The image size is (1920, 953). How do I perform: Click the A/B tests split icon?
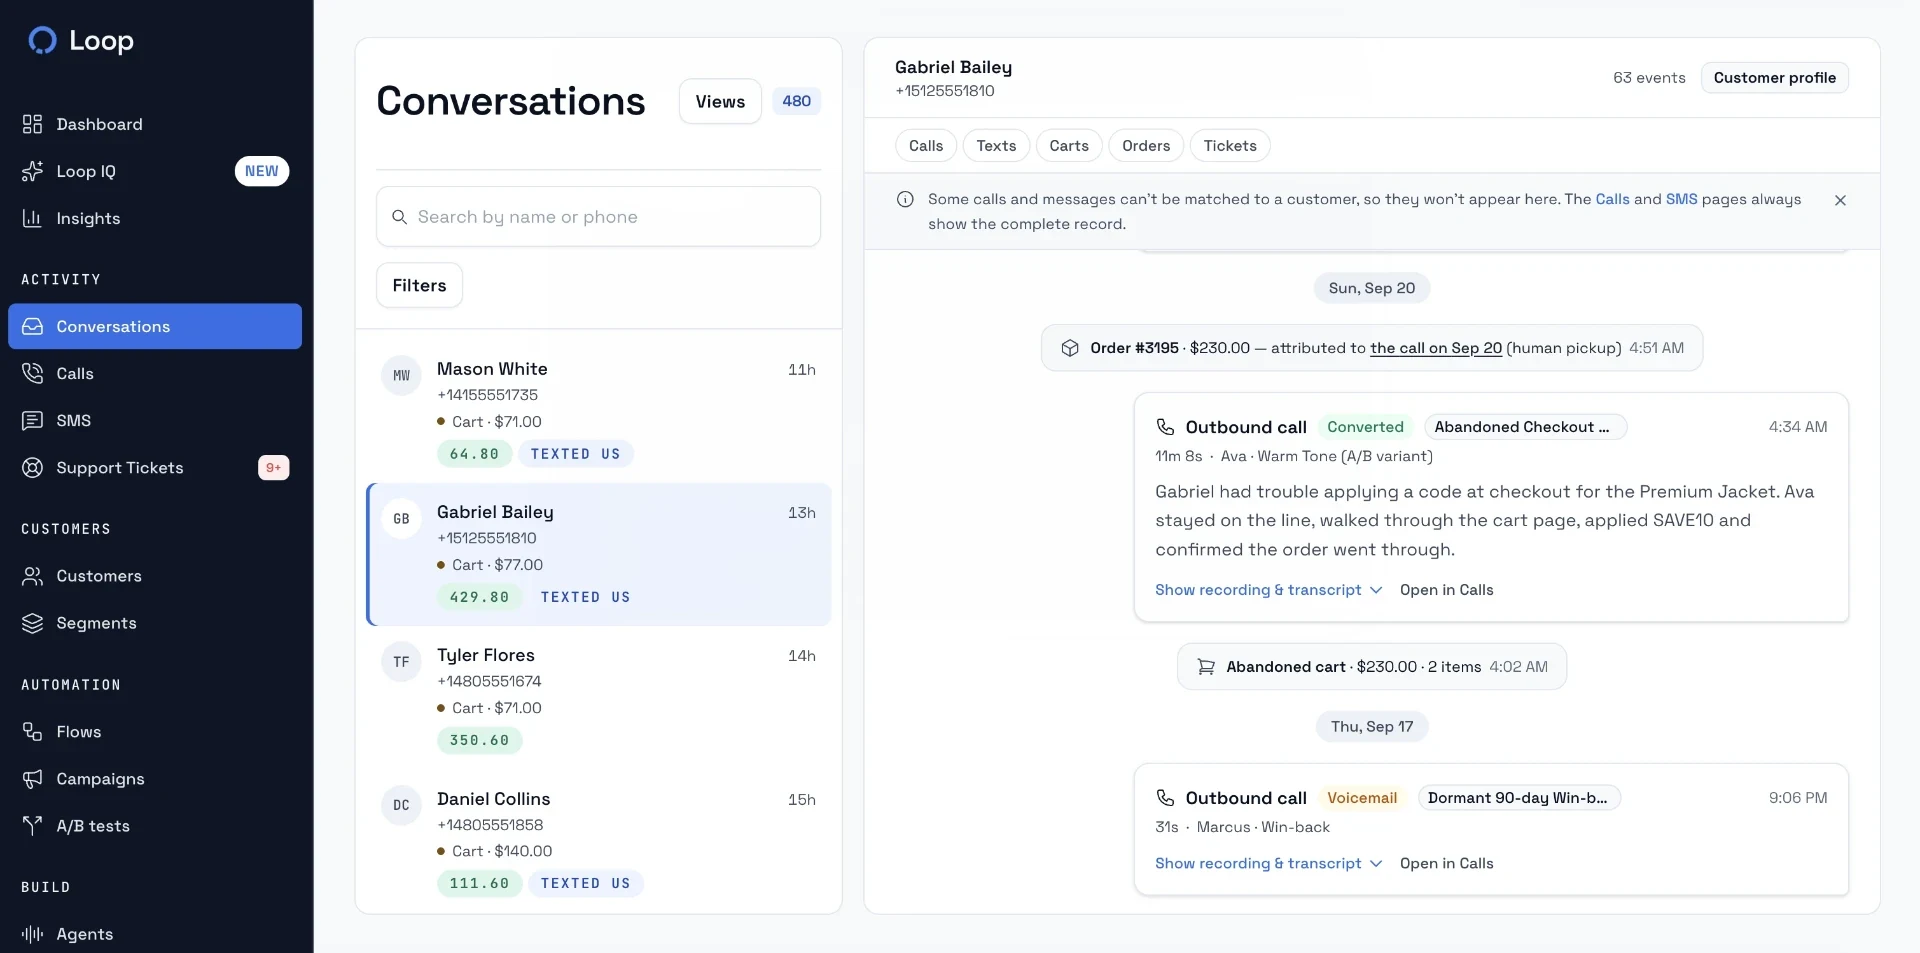(x=32, y=826)
